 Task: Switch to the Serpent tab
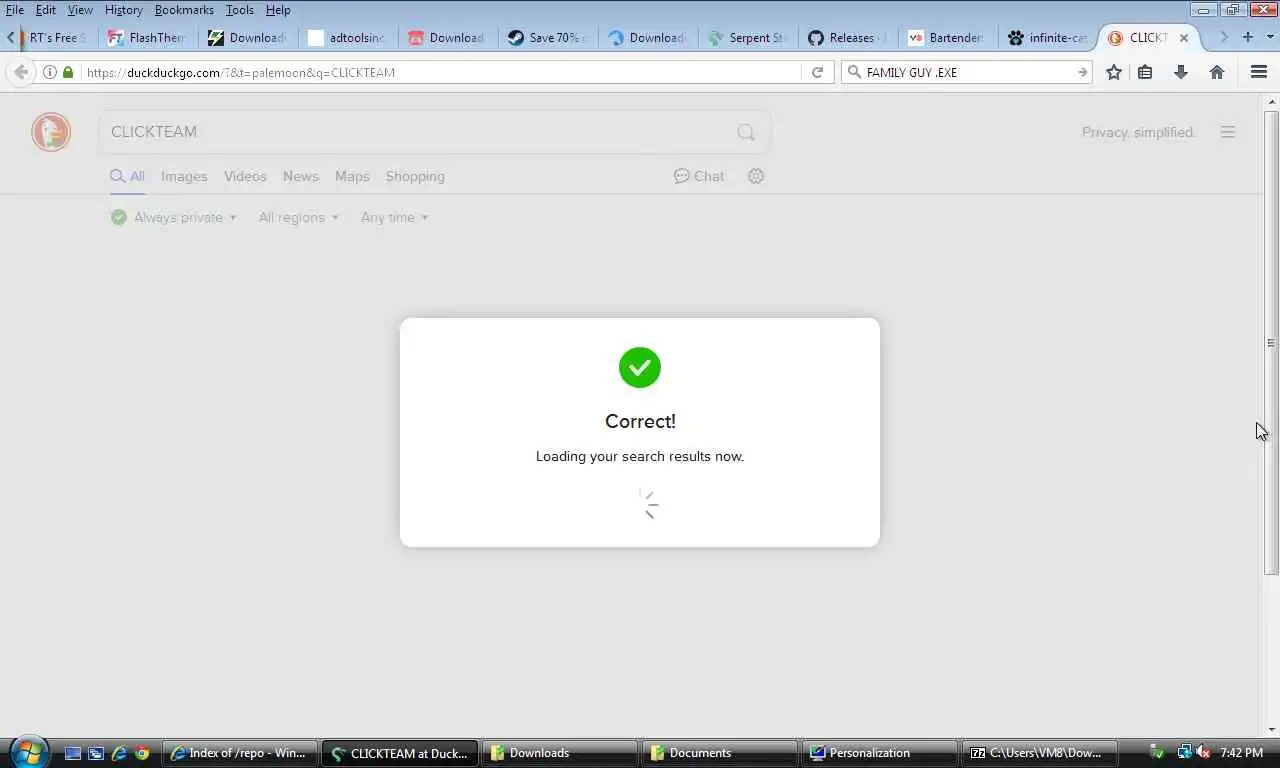746,37
